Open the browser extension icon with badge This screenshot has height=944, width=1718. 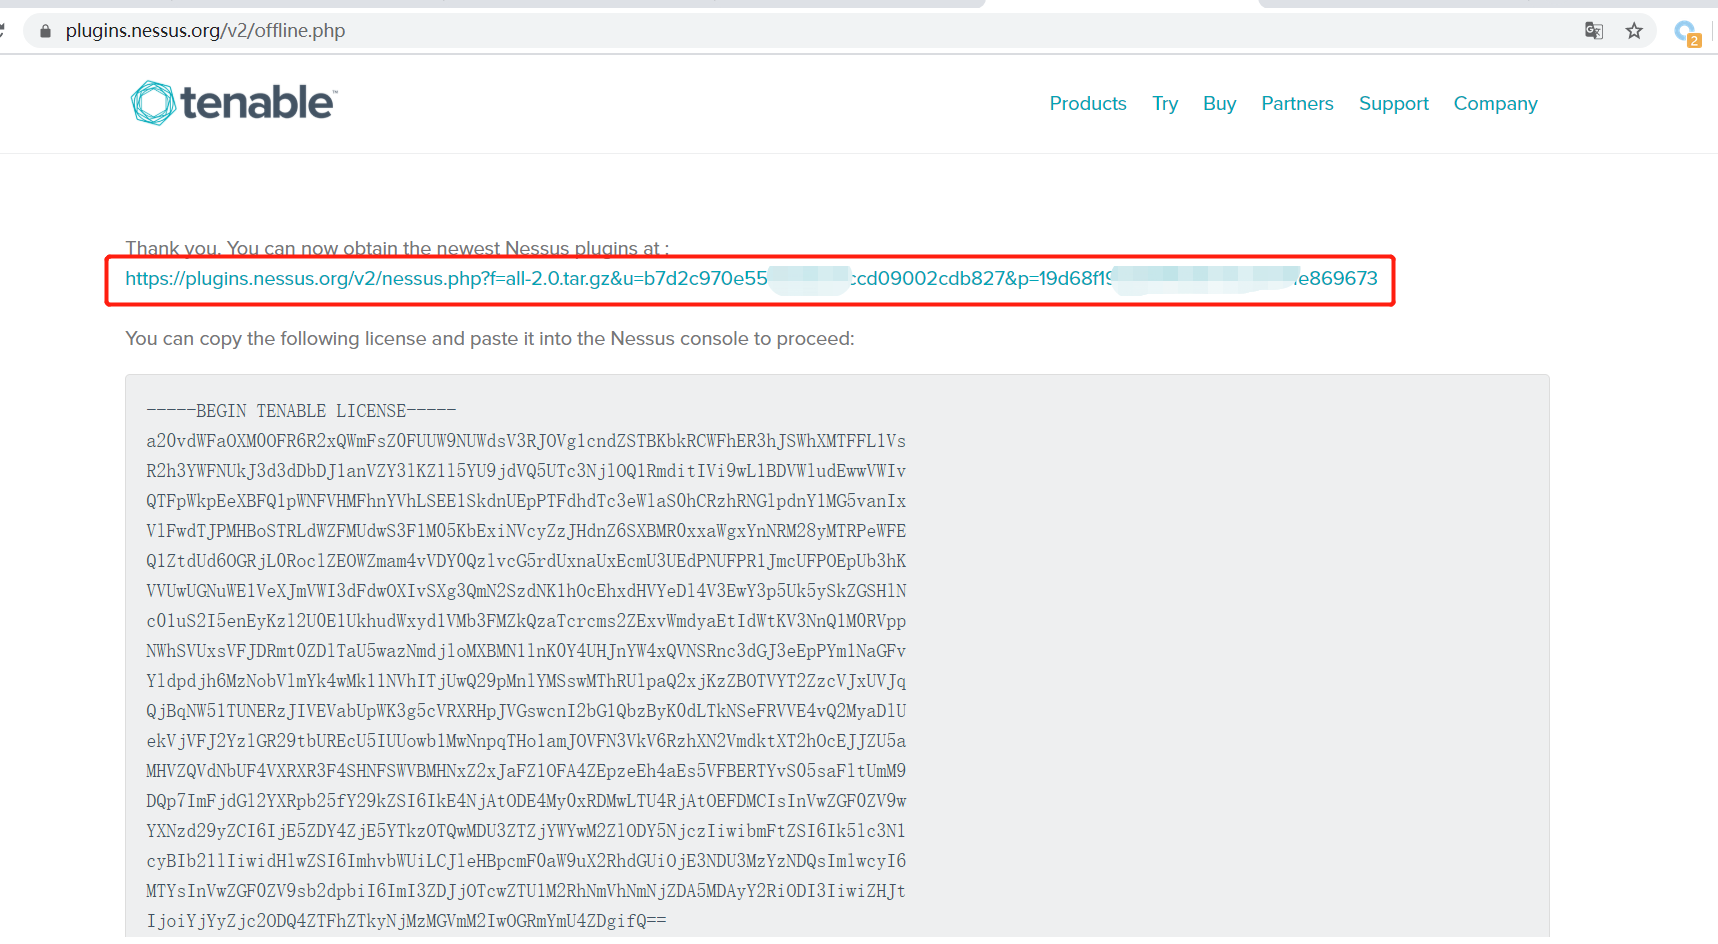1687,33
